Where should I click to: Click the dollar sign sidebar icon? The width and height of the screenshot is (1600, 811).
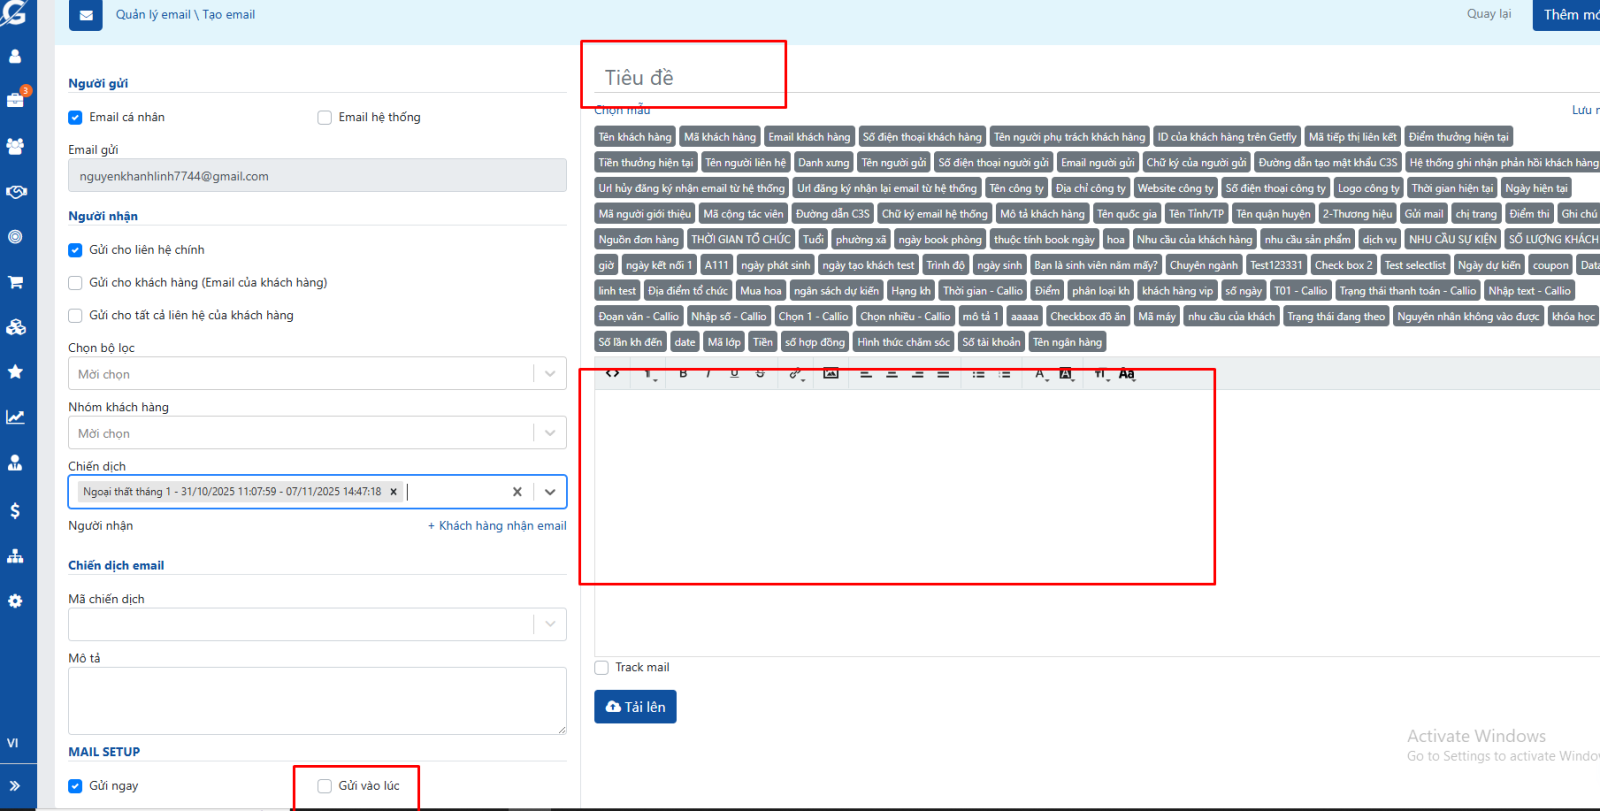click(x=15, y=511)
